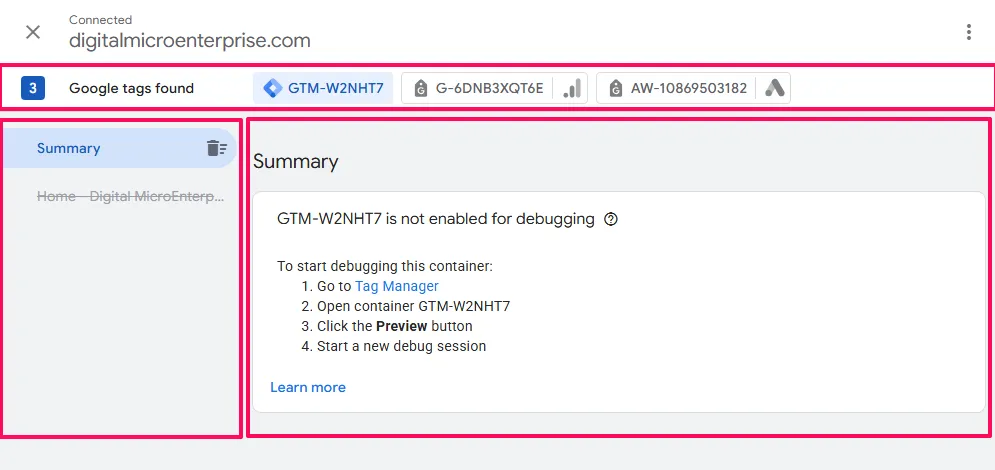Screen dimensions: 995x470
Task: Switch to the AW-10869503182 tag tab
Action: point(688,88)
